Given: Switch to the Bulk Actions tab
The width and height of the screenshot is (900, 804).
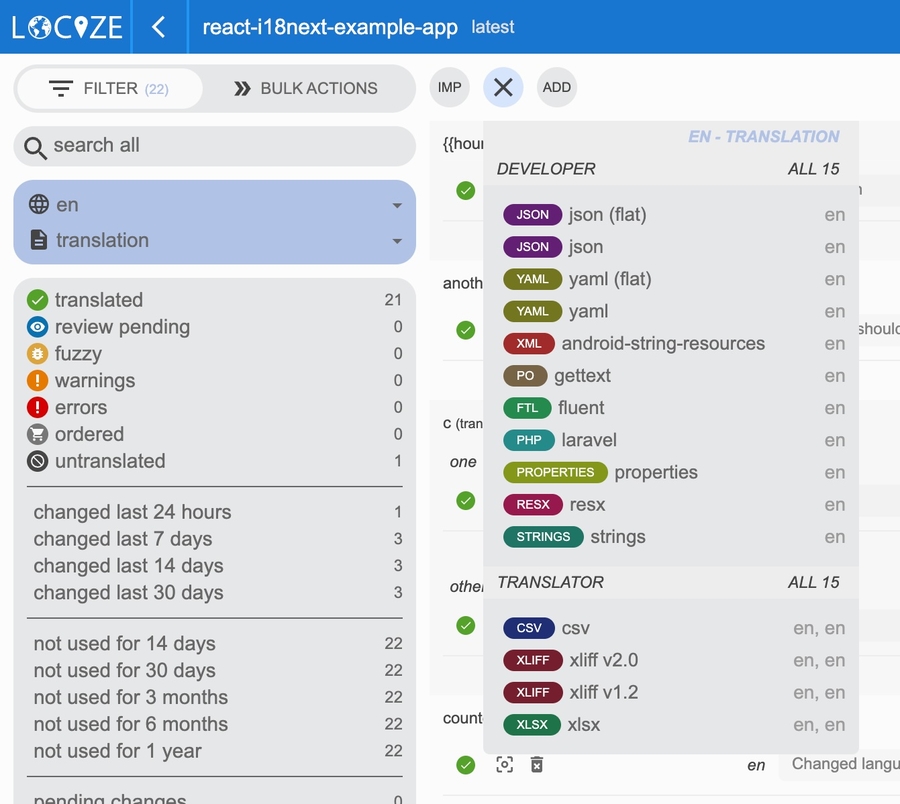Looking at the screenshot, I should click(306, 88).
